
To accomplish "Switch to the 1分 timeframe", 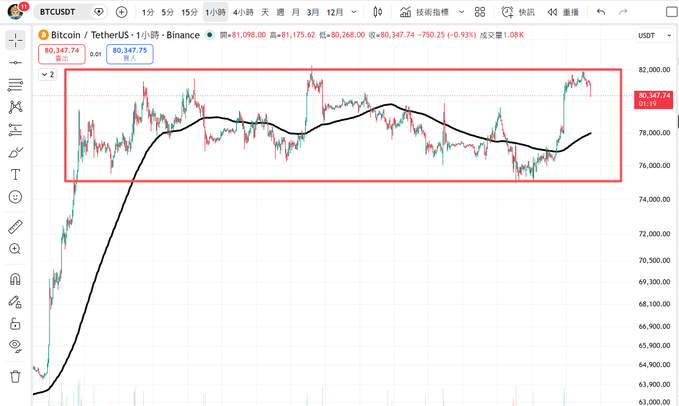I will [x=148, y=12].
